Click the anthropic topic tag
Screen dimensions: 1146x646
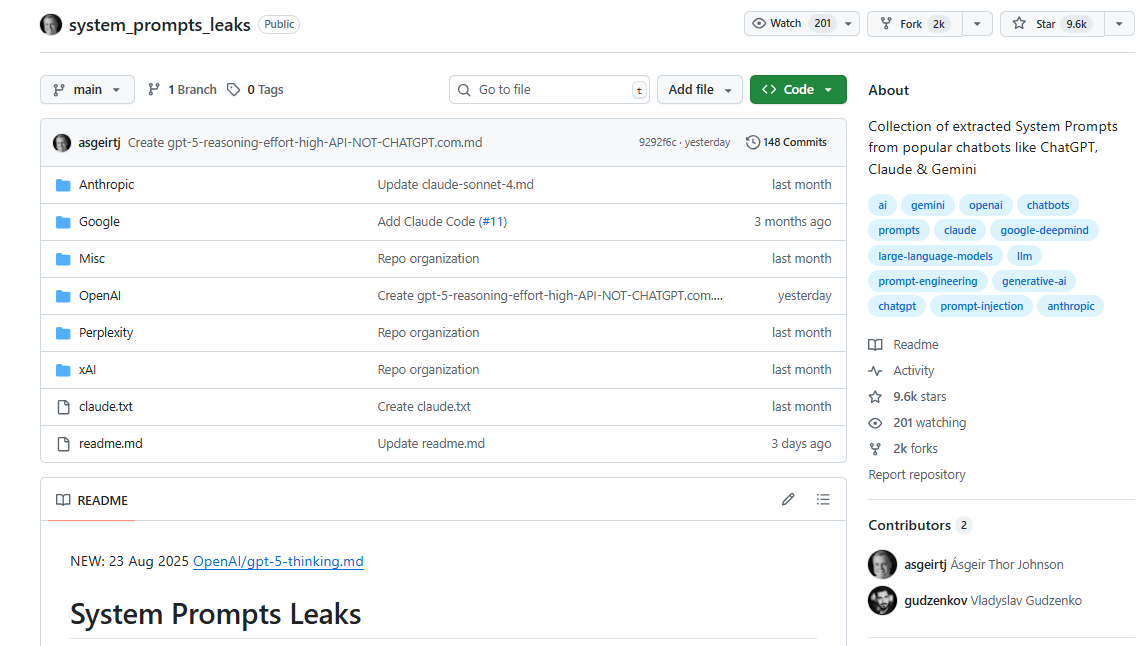(x=1070, y=306)
